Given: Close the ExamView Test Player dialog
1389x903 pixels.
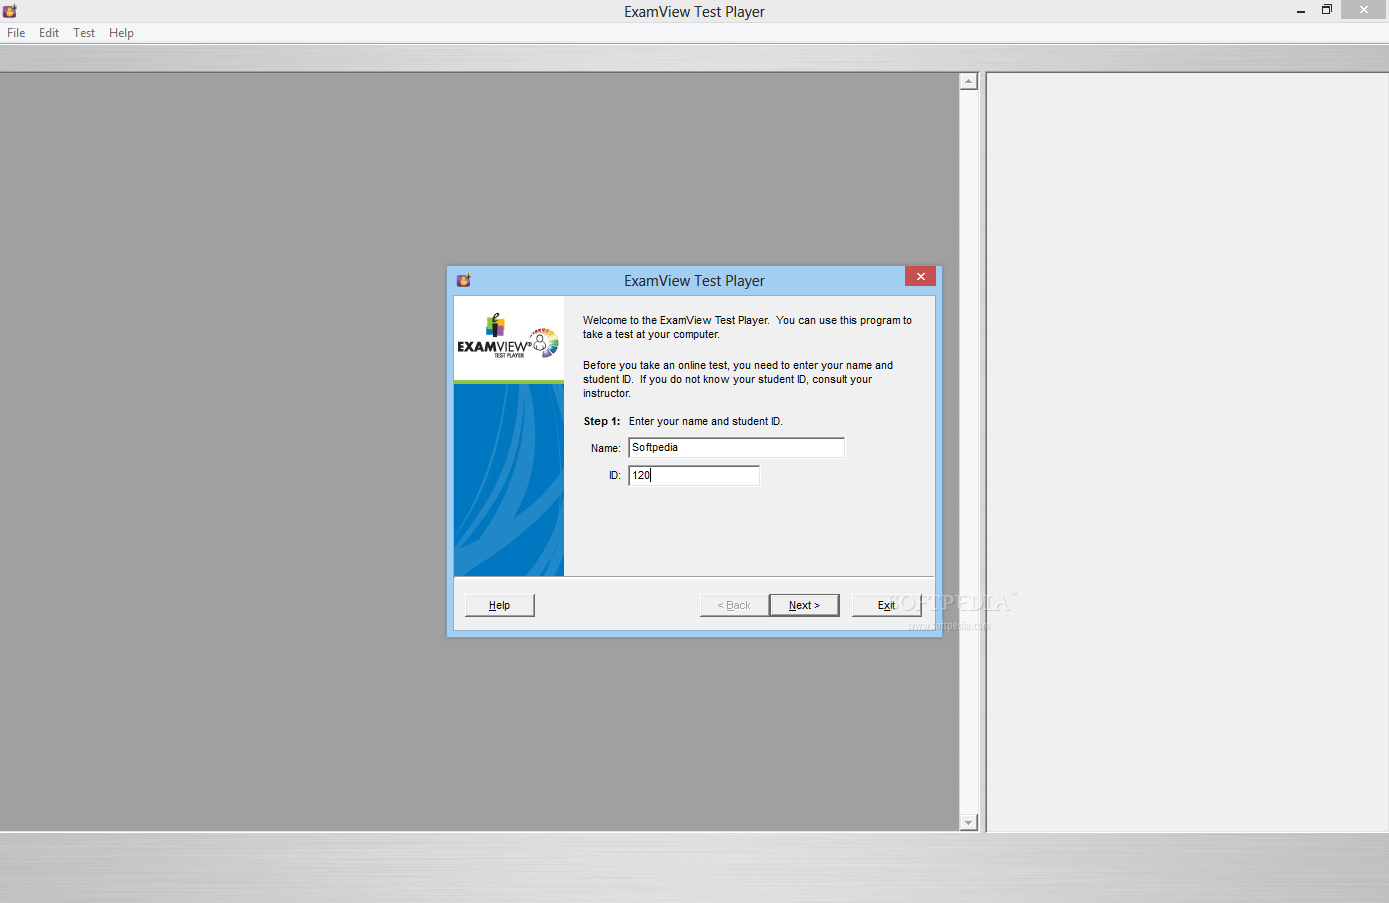Looking at the screenshot, I should 920,276.
